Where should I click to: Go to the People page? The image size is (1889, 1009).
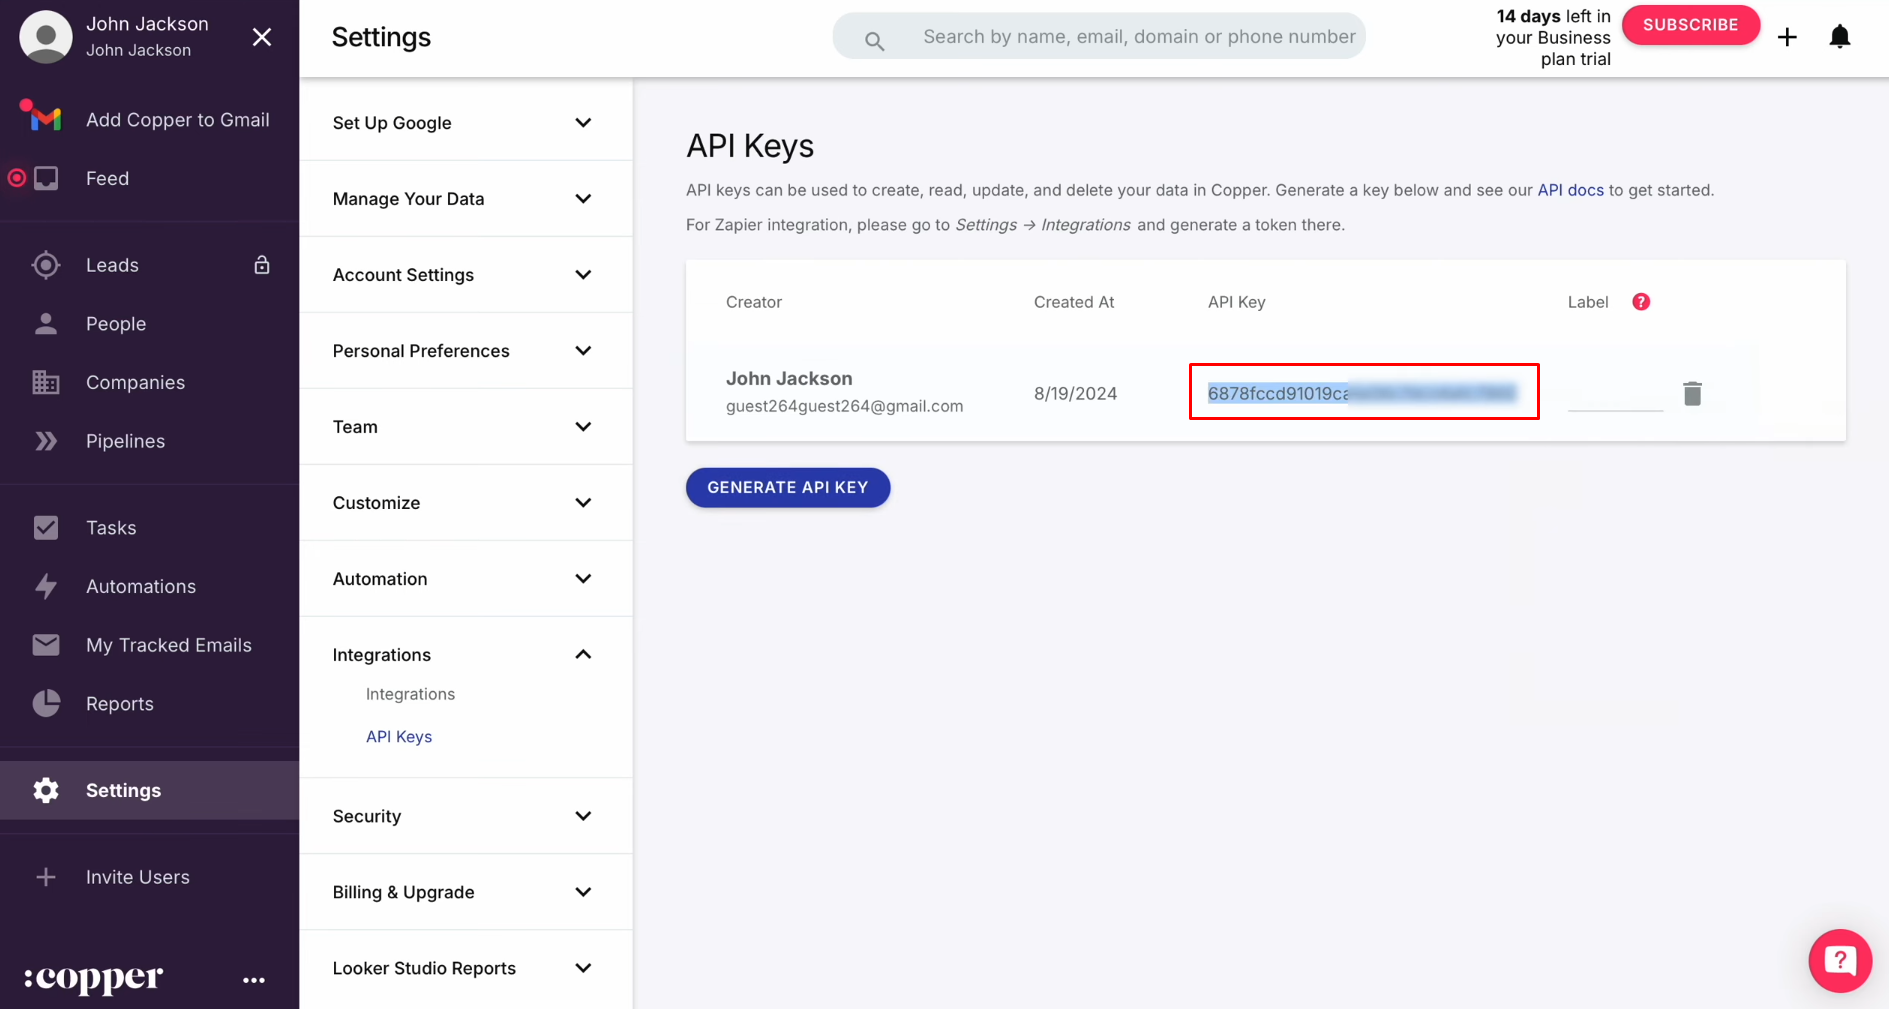[x=116, y=324]
